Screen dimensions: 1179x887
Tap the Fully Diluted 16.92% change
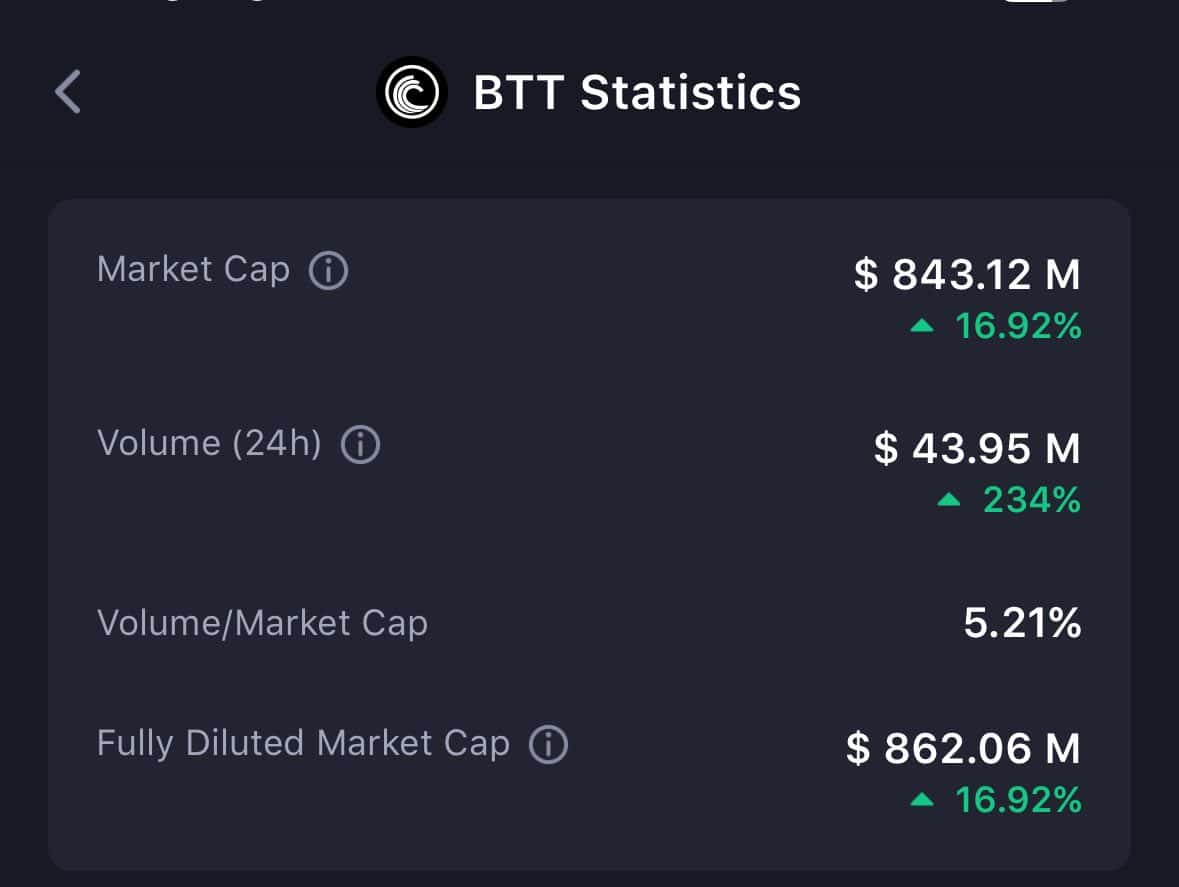(x=1018, y=800)
